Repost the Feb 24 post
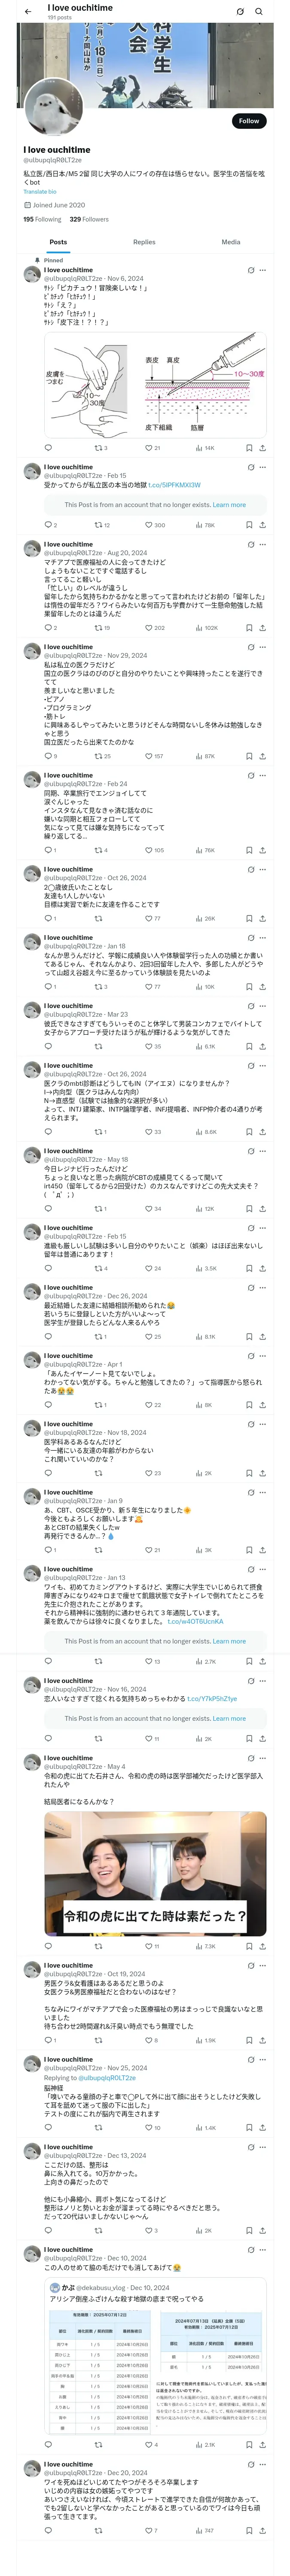The height and width of the screenshot is (2576, 290). point(99,850)
